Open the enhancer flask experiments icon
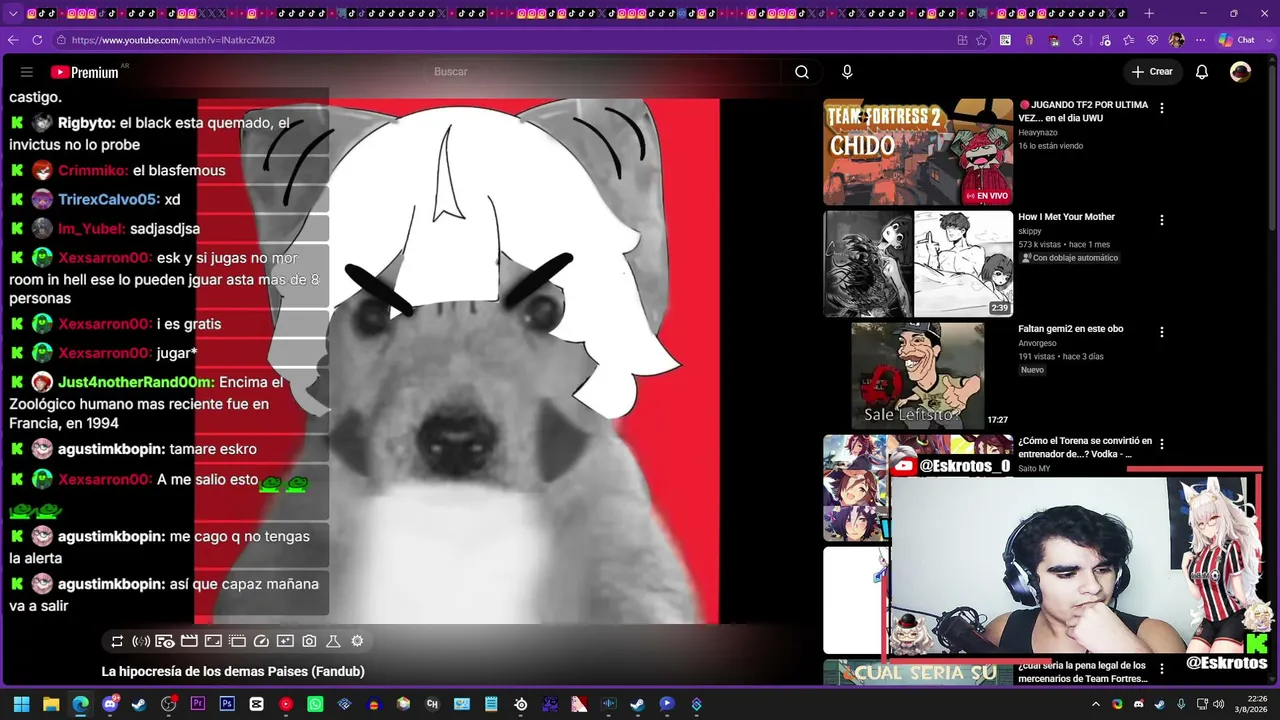 point(333,641)
